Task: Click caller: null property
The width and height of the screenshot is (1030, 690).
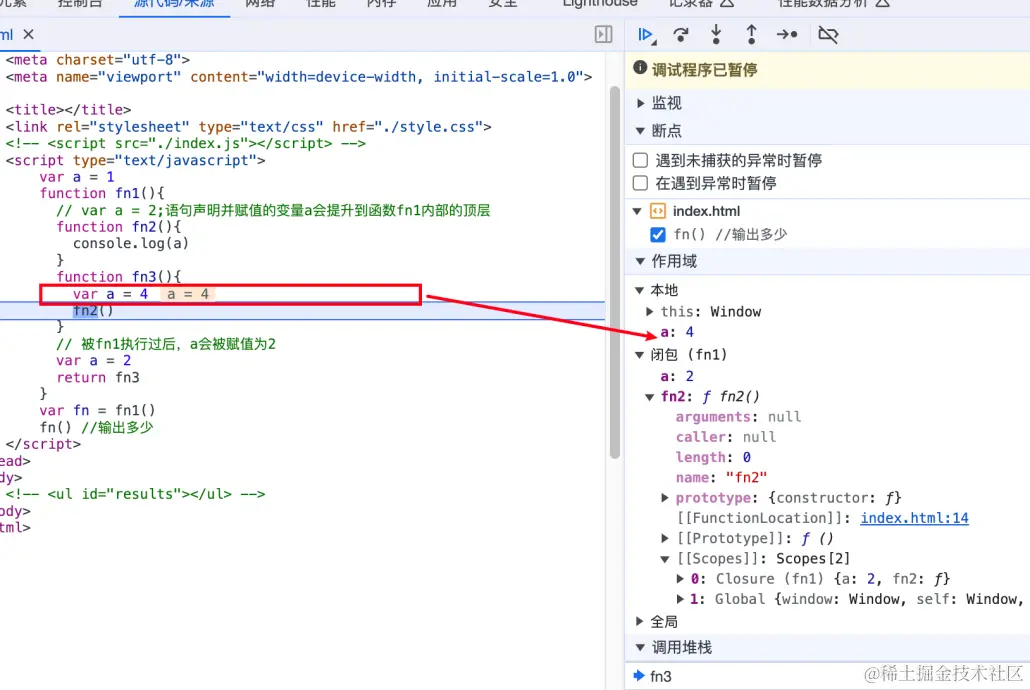Action: [x=726, y=437]
